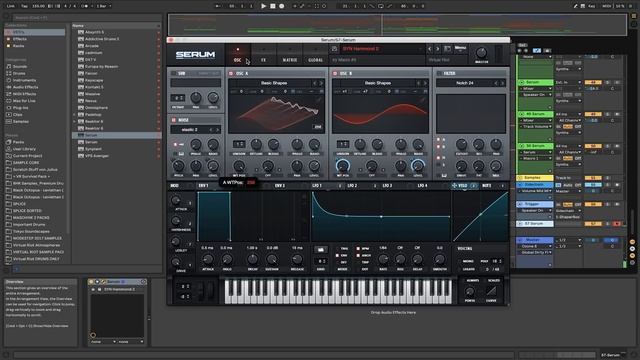Click OSC B LEVEL knob
This screenshot has height=360, width=640.
click(418, 165)
